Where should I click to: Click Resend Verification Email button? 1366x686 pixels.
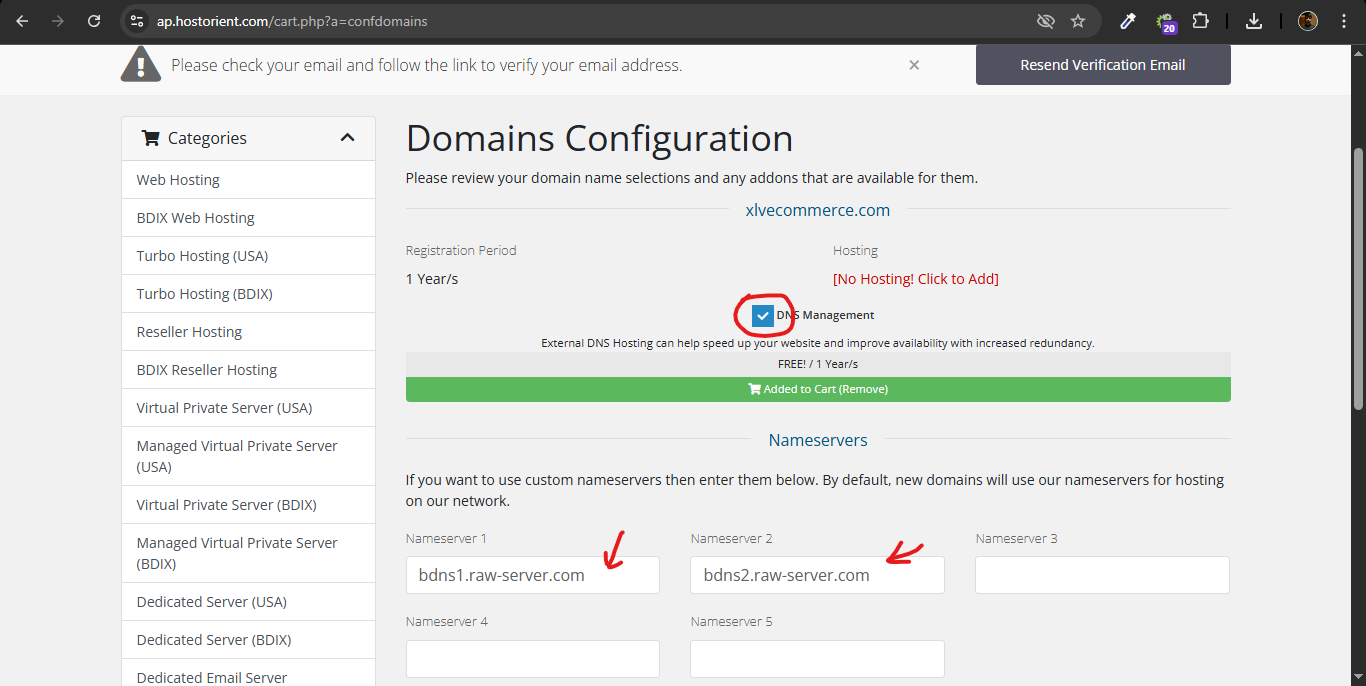pyautogui.click(x=1102, y=65)
